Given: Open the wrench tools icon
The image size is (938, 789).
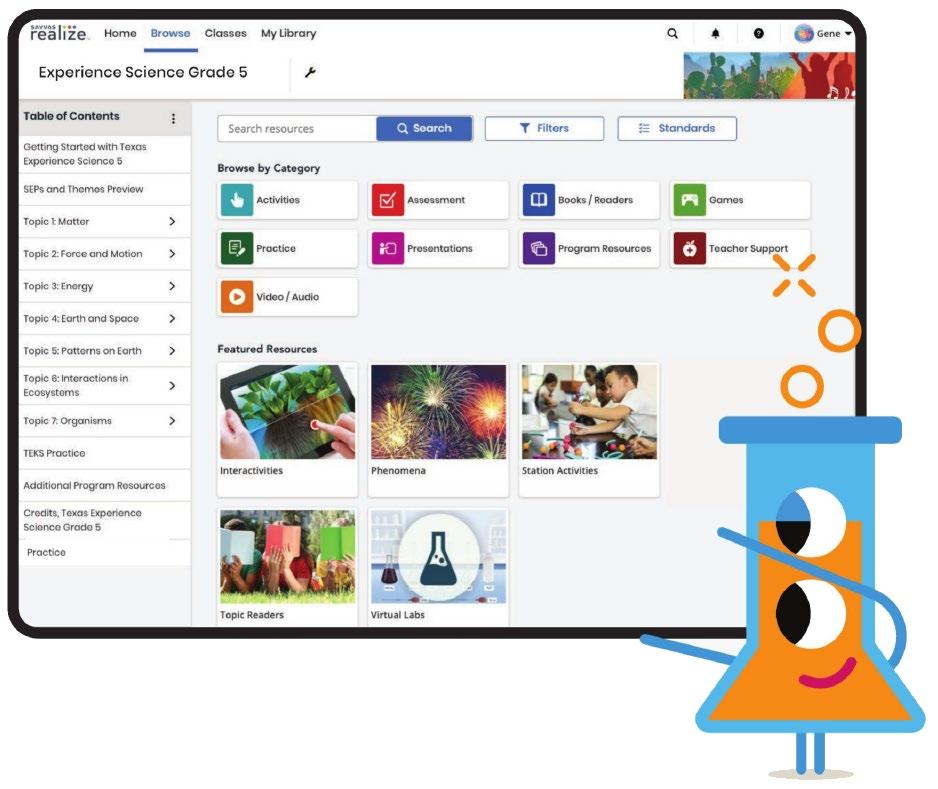Looking at the screenshot, I should point(310,73).
